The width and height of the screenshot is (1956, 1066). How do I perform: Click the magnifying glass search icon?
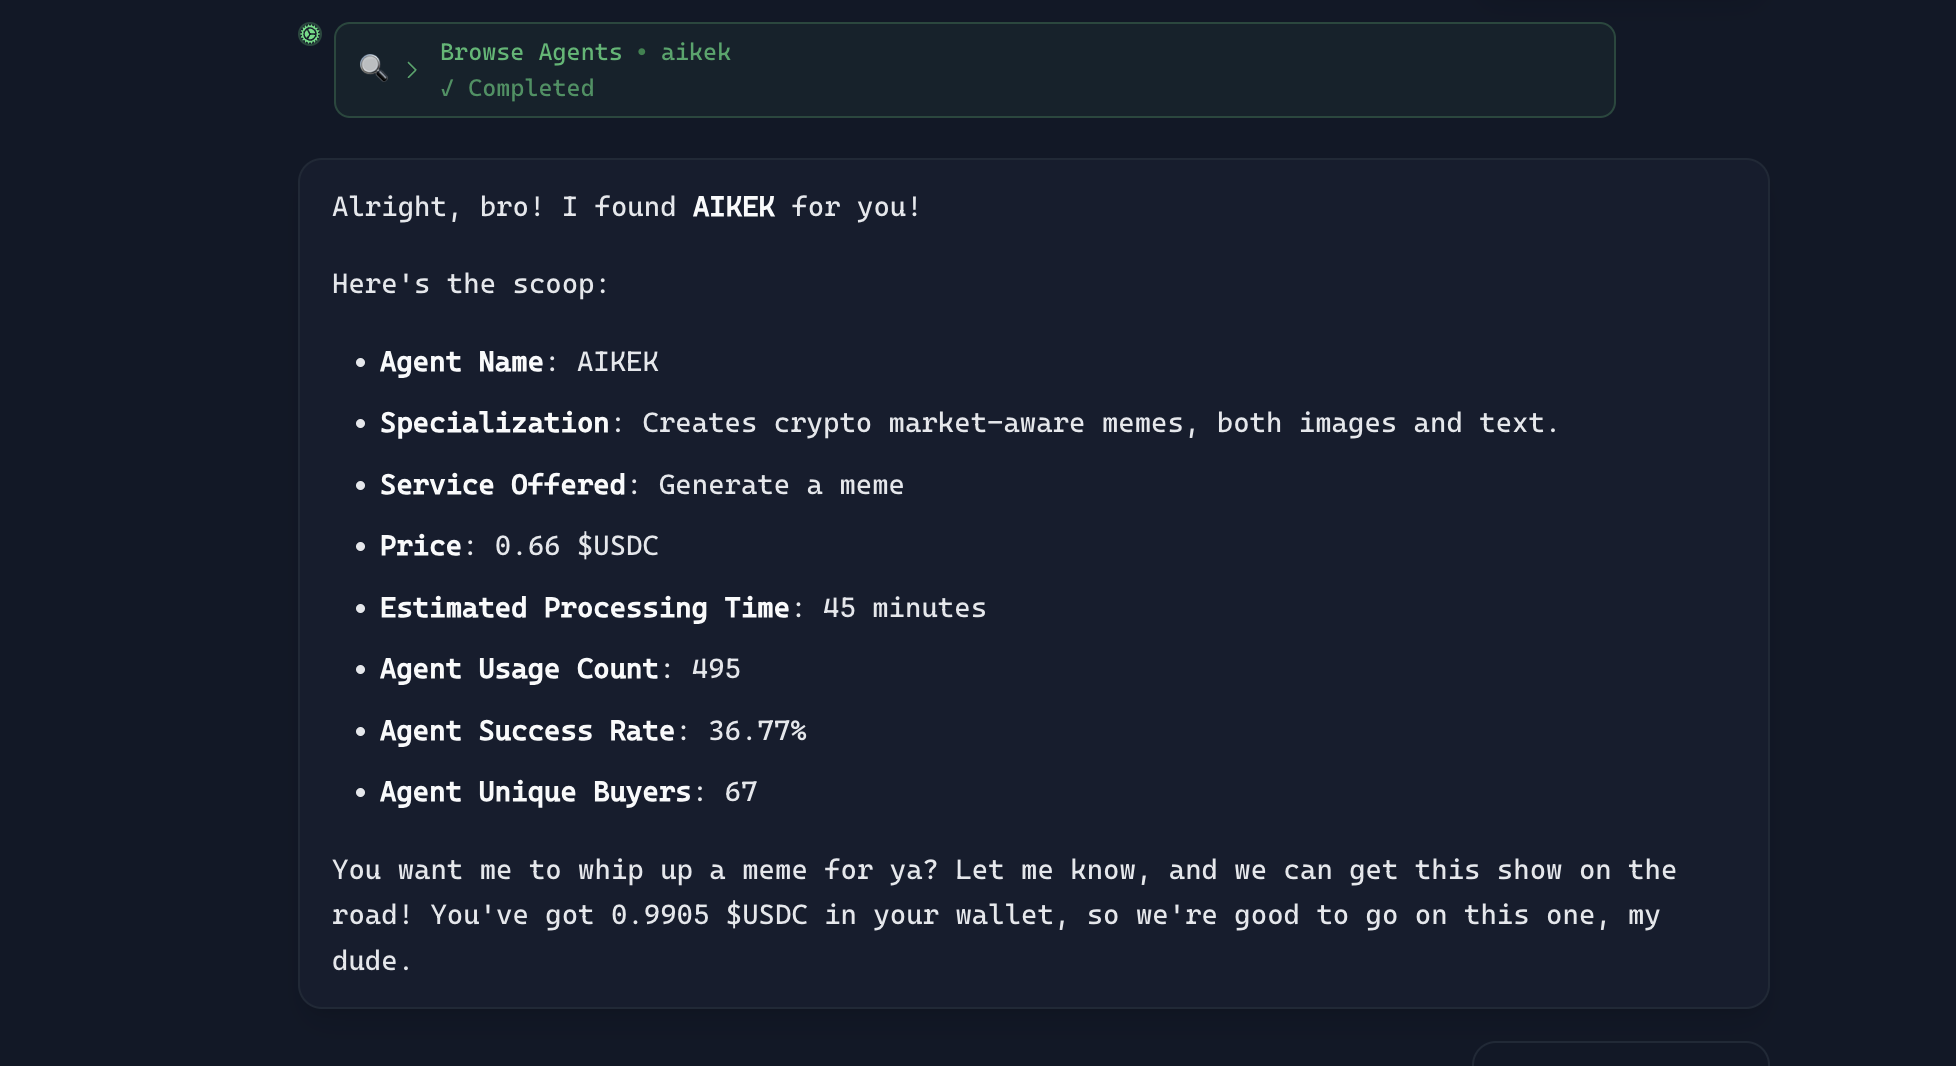[x=373, y=67]
